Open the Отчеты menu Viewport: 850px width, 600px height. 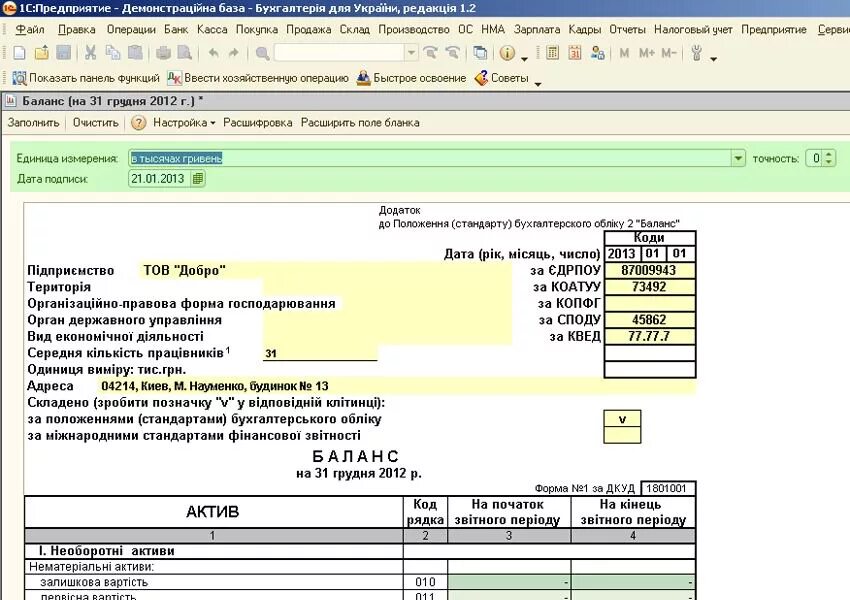click(x=627, y=29)
